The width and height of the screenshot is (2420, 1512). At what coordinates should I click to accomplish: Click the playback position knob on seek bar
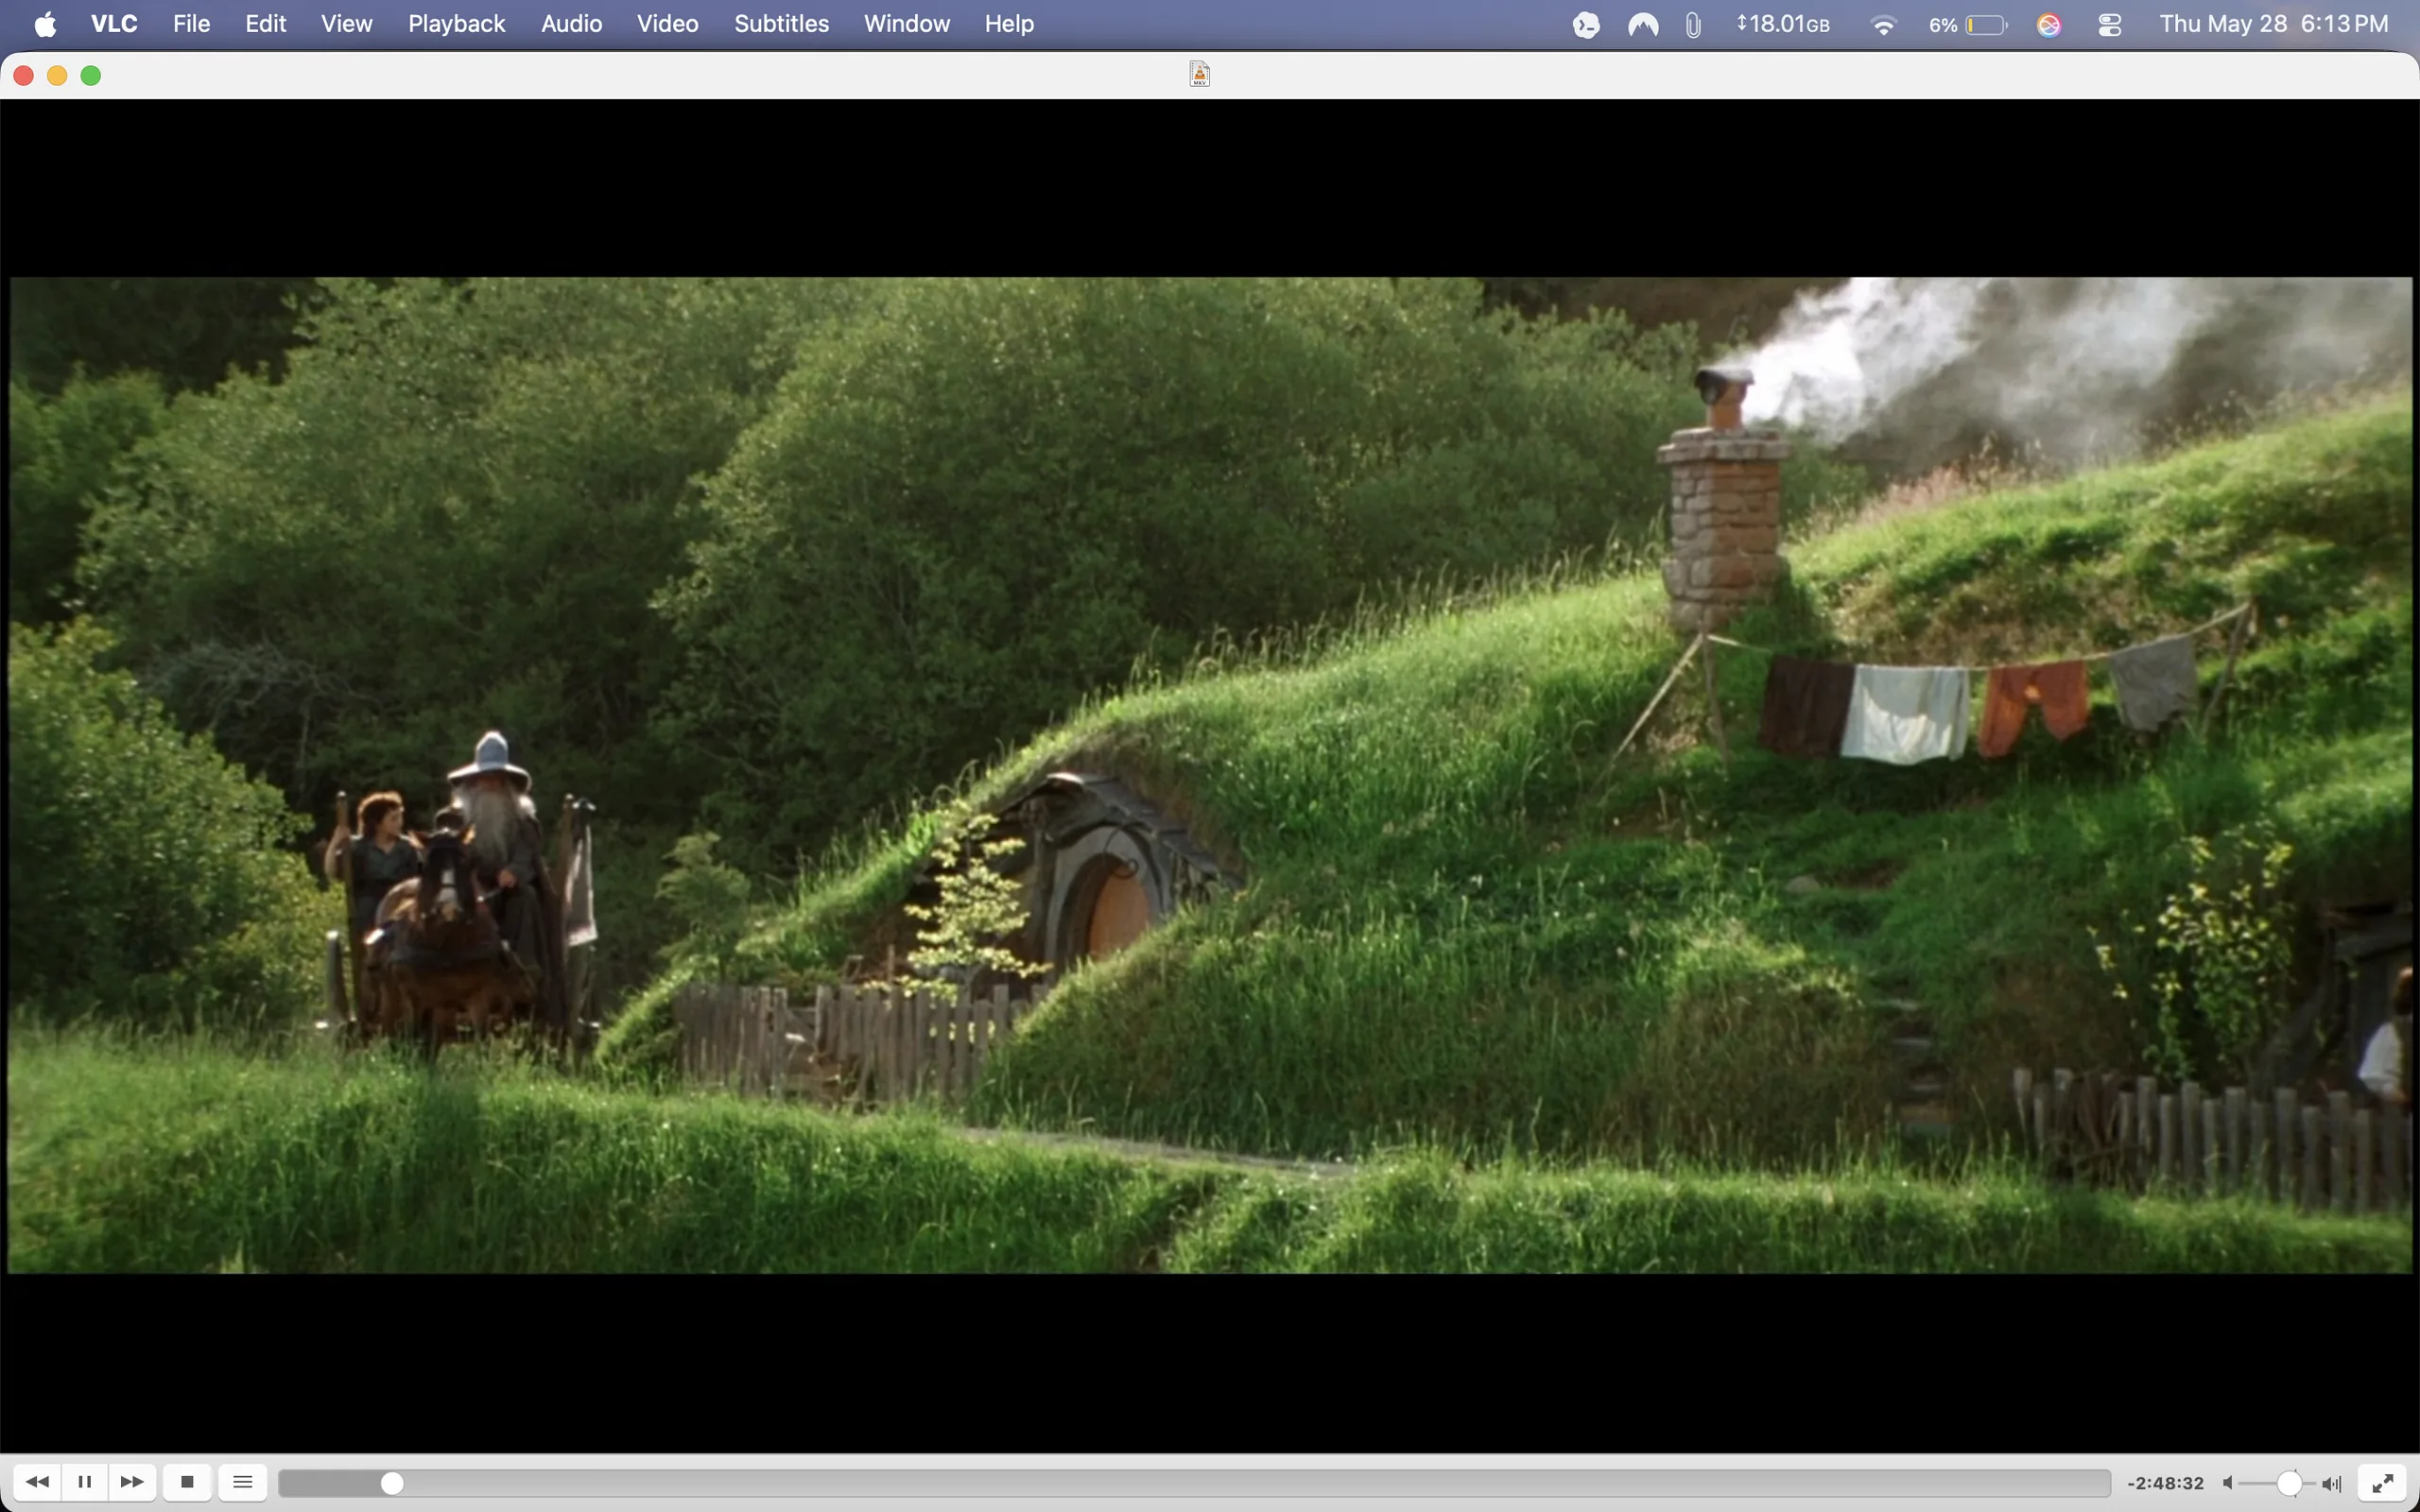[x=393, y=1483]
